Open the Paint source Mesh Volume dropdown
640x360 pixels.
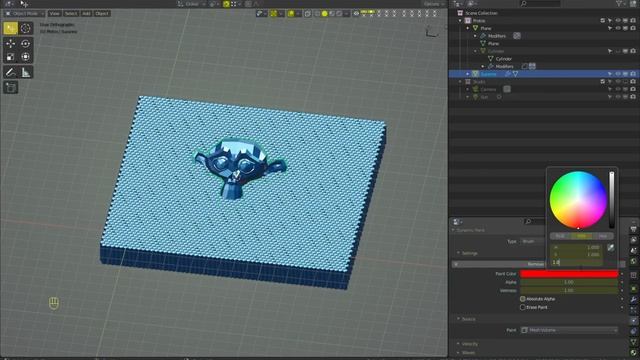tap(569, 330)
